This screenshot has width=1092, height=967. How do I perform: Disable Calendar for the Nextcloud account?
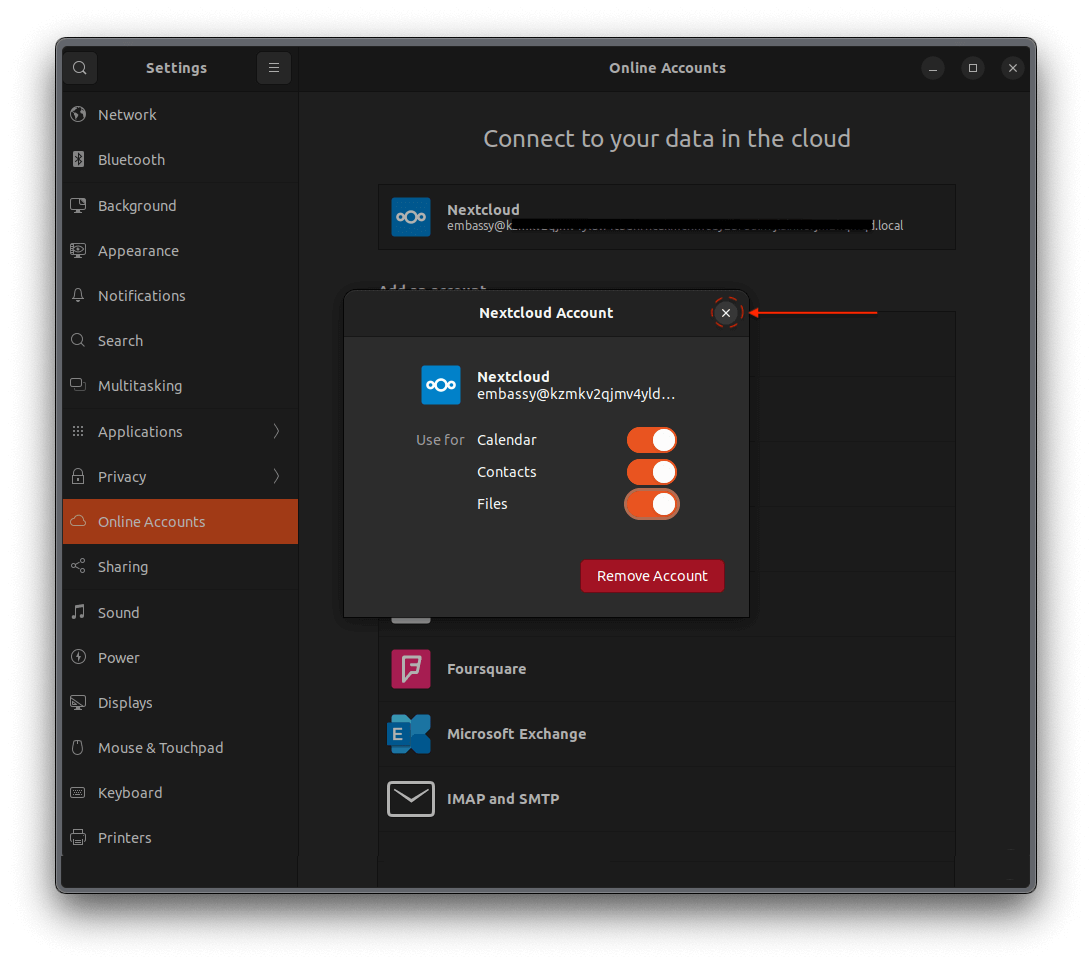tap(652, 439)
